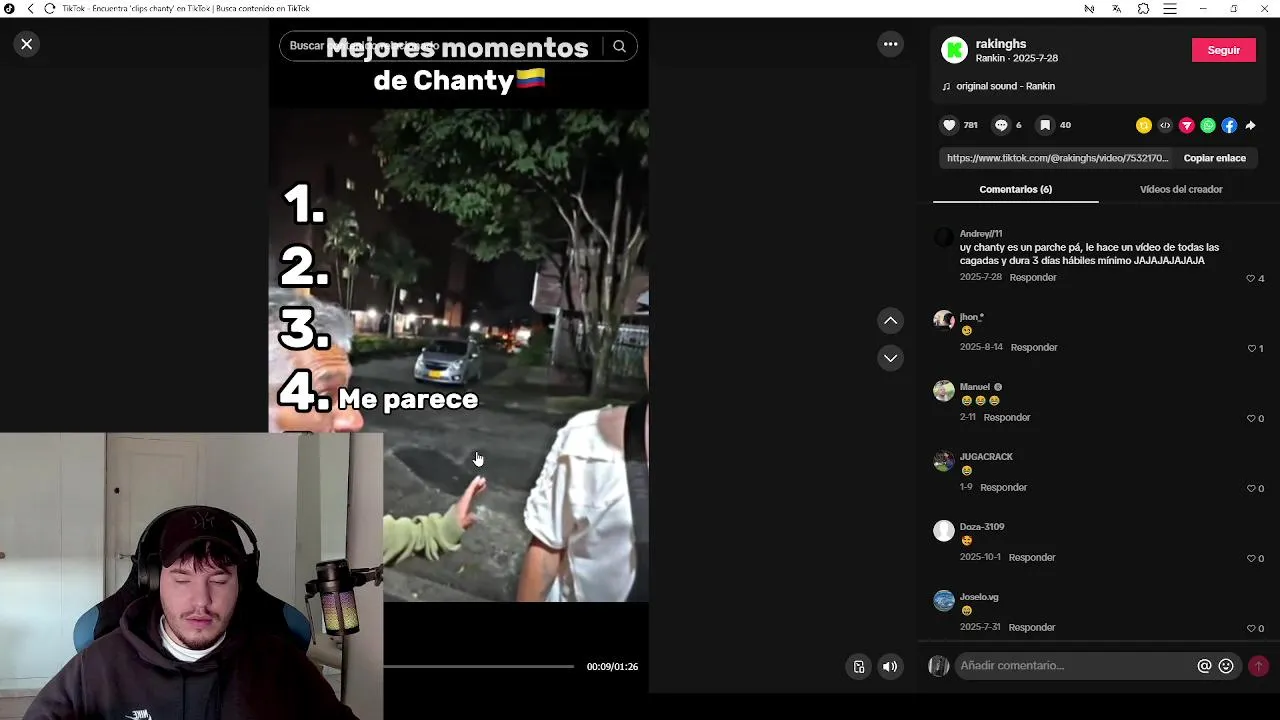This screenshot has height=720, width=1280.
Task: Like the Manuel comment
Action: (x=1251, y=418)
